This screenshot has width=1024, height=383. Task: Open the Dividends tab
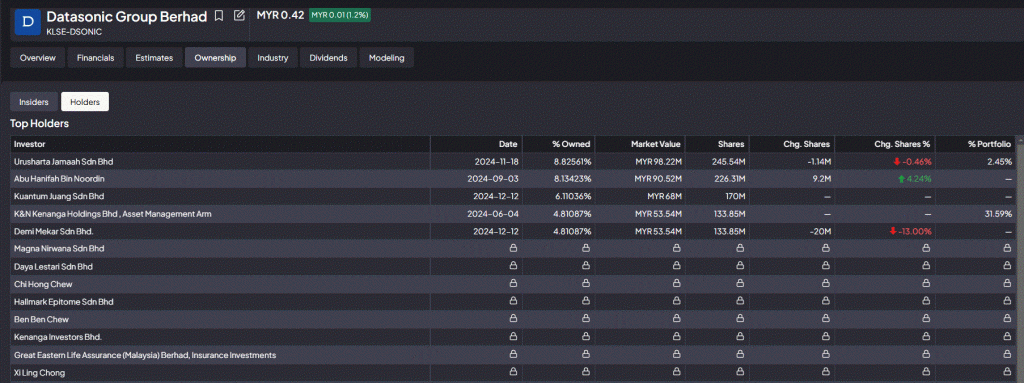(328, 58)
